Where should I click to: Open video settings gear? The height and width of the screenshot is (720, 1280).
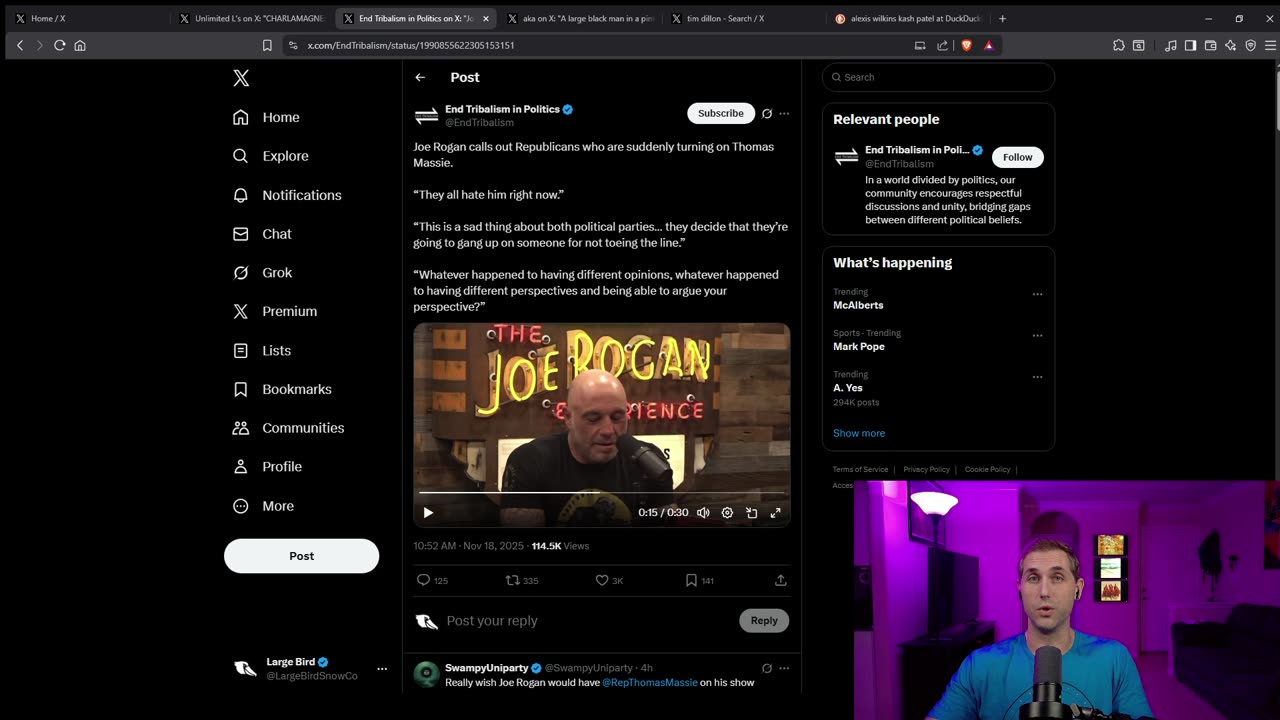point(727,512)
